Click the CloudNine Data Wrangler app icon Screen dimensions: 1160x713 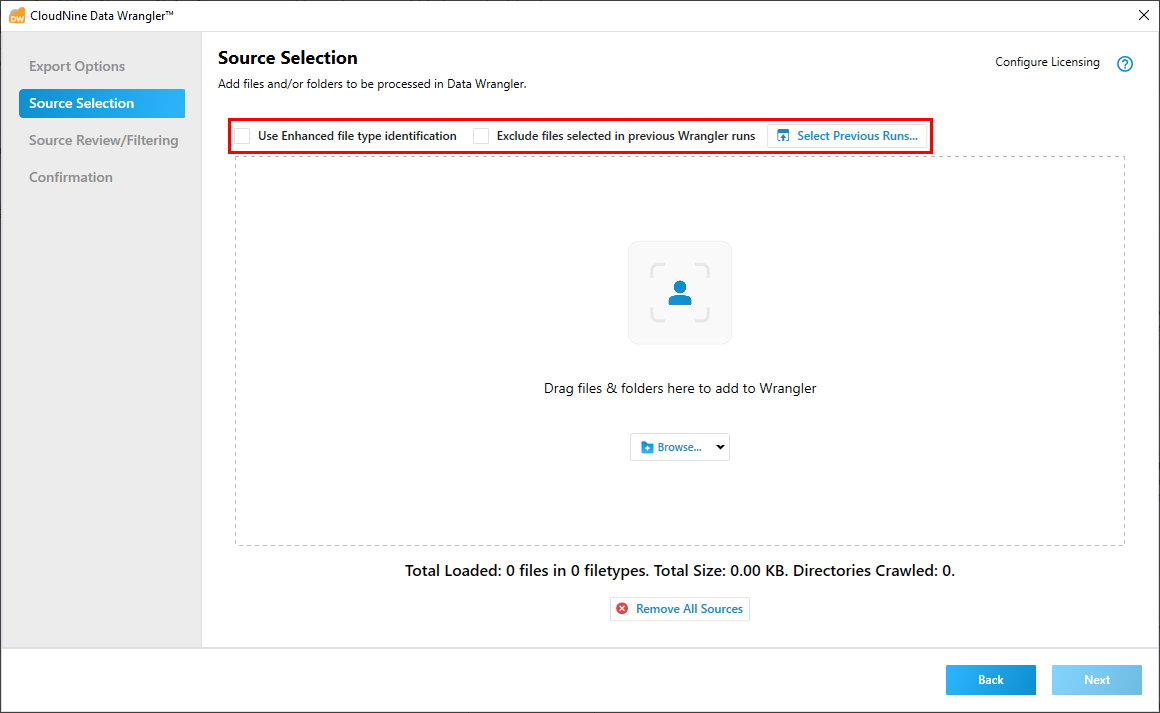click(16, 16)
